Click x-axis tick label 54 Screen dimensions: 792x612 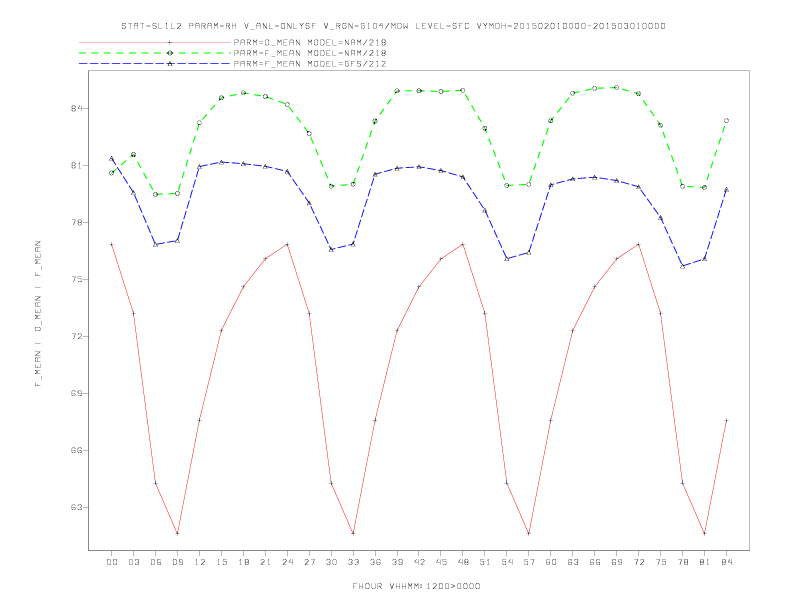pyautogui.click(x=507, y=562)
